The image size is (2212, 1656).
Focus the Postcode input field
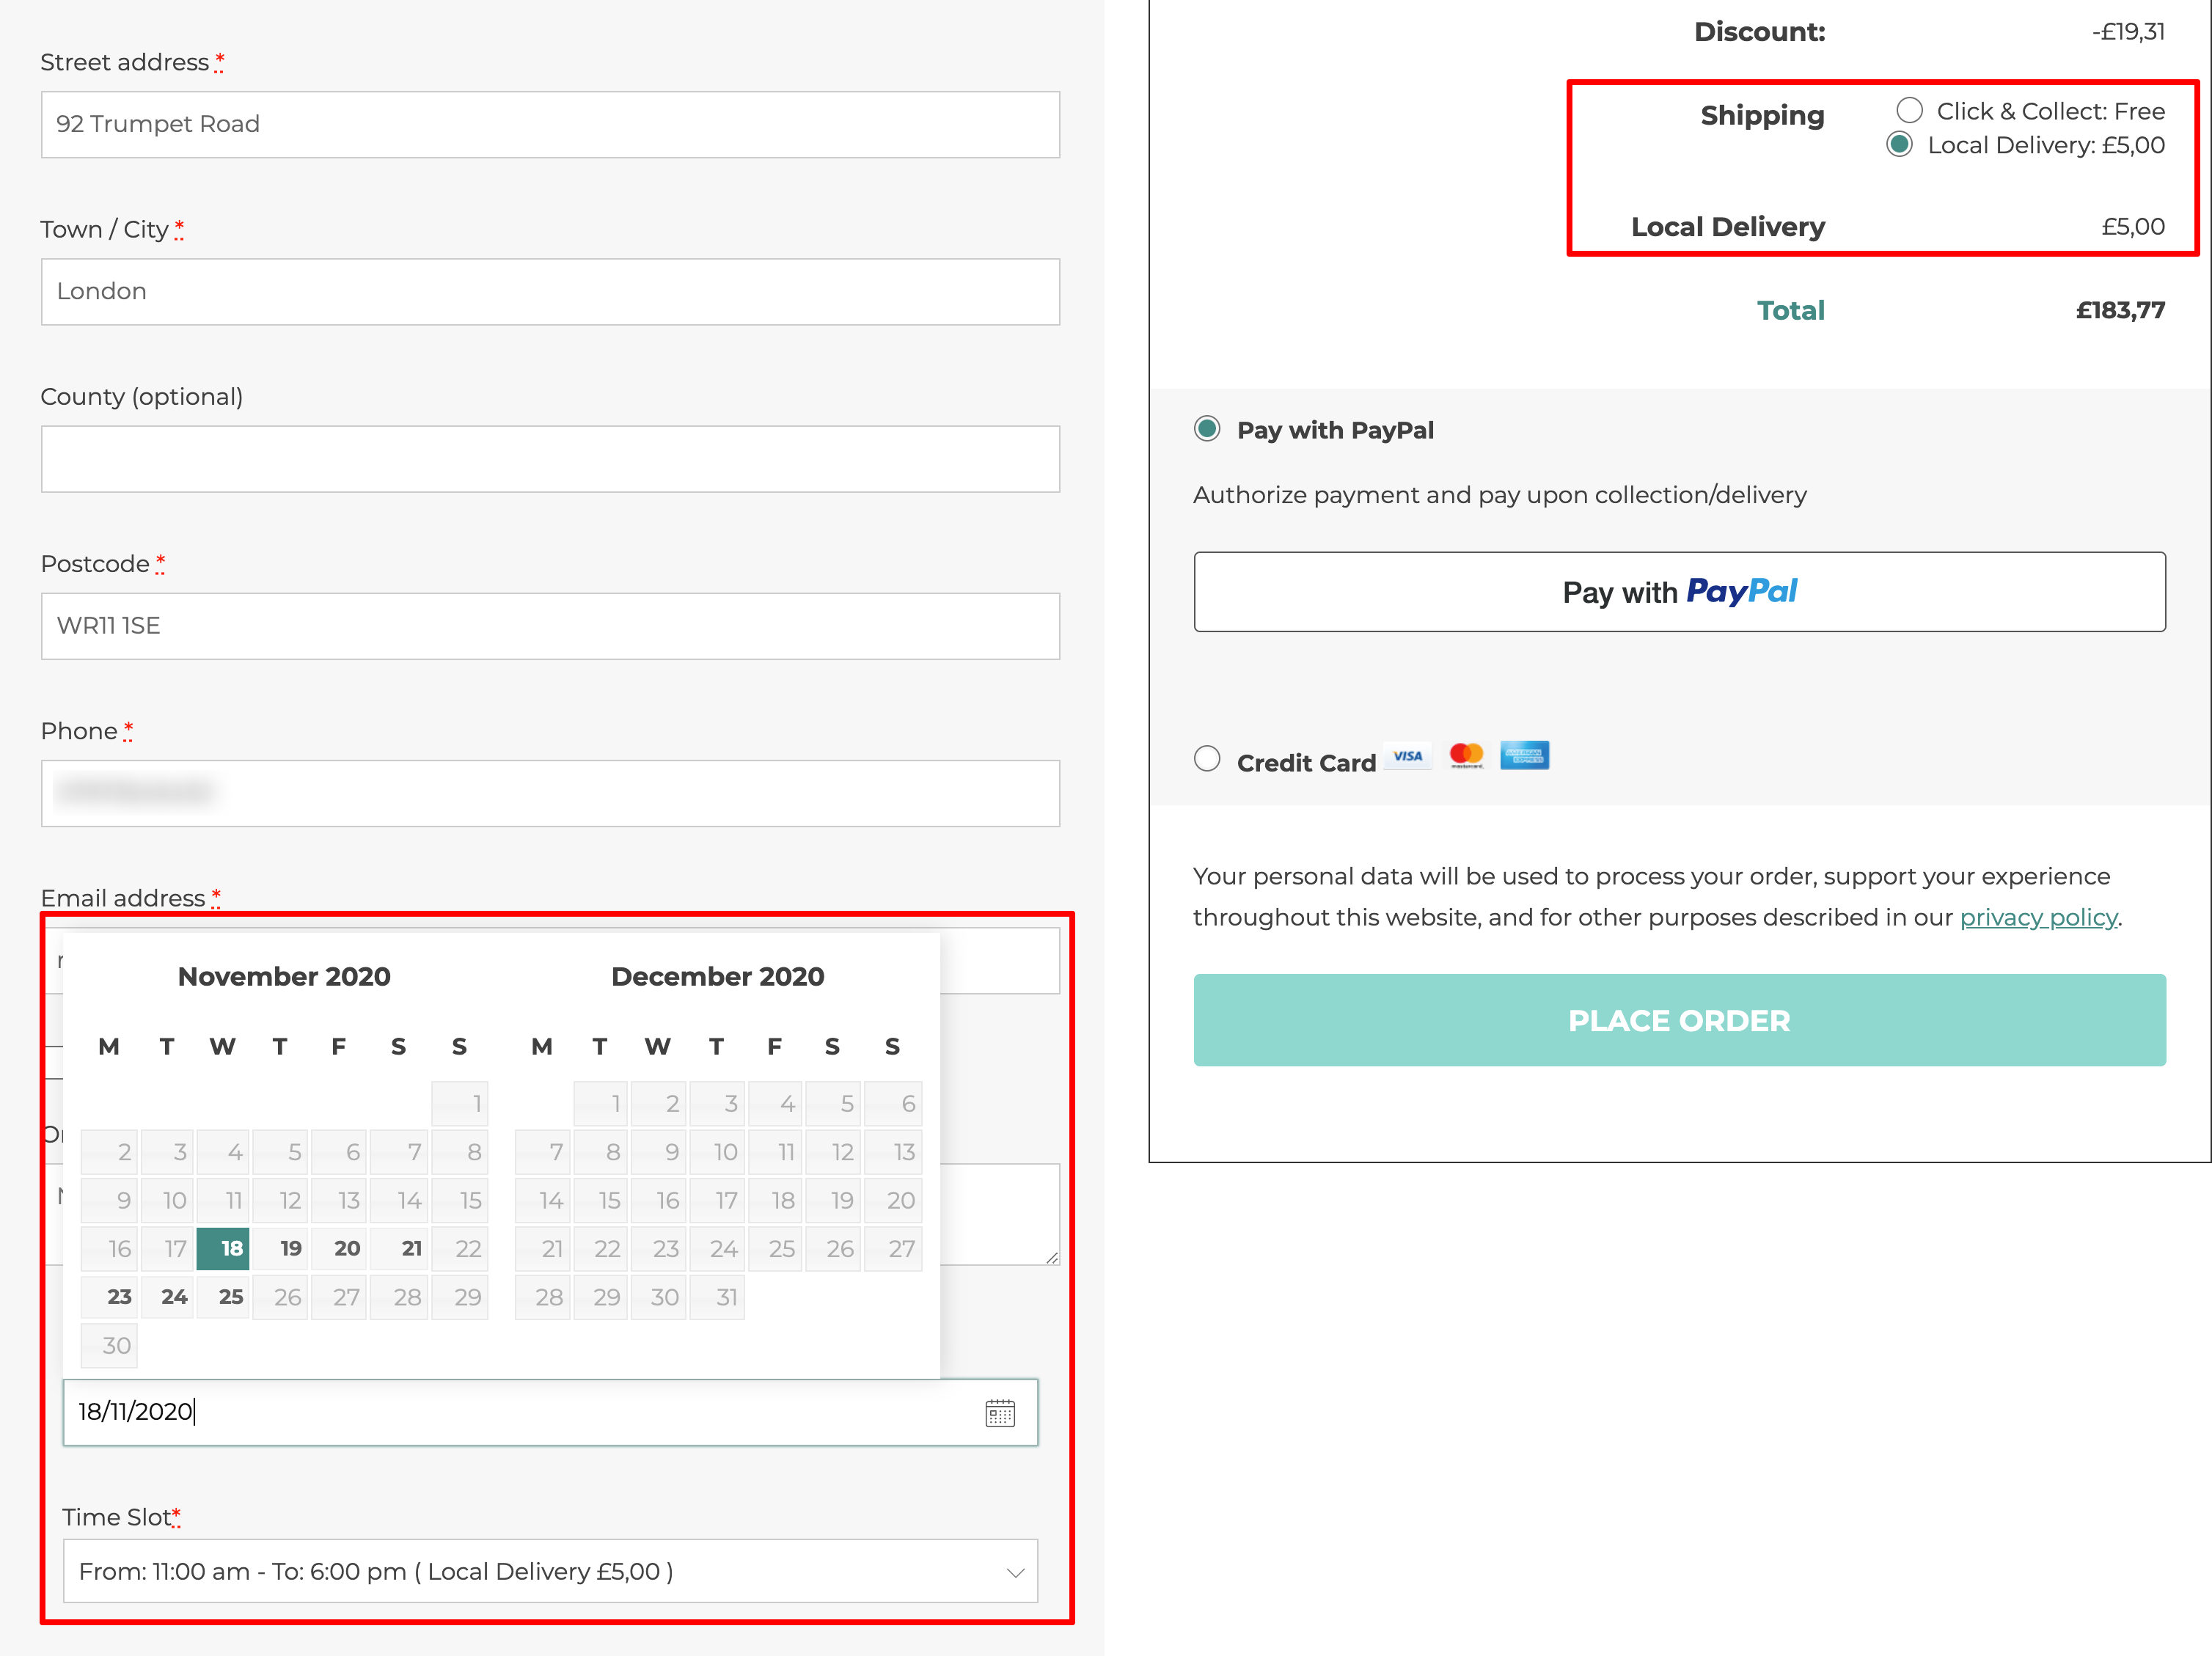[x=550, y=626]
